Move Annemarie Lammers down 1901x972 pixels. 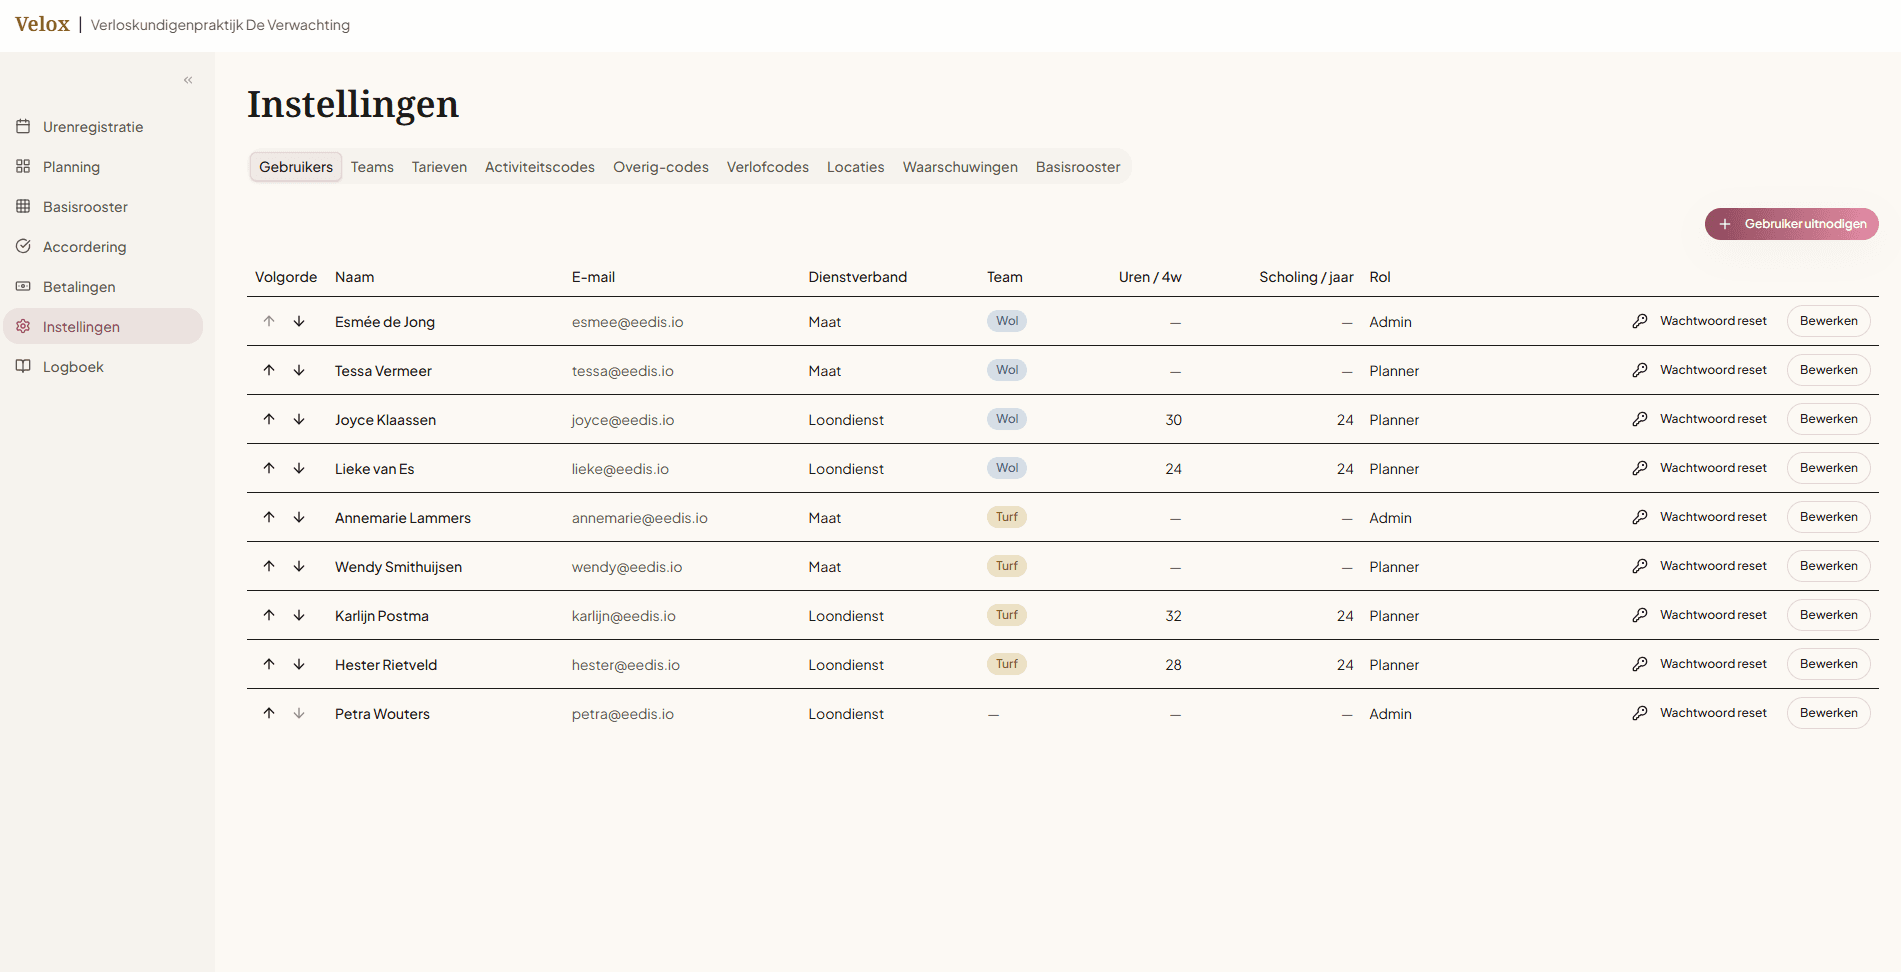[299, 517]
